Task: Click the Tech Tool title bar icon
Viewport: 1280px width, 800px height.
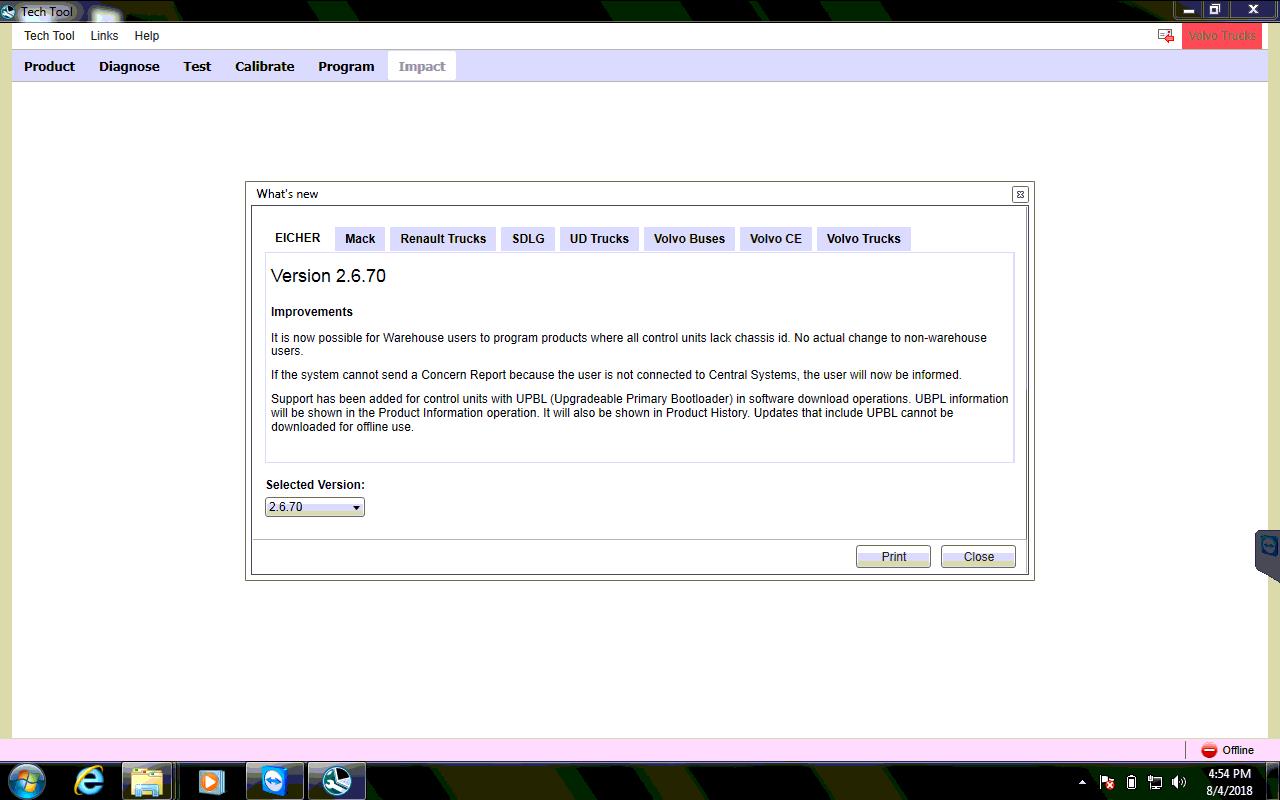Action: click(9, 11)
